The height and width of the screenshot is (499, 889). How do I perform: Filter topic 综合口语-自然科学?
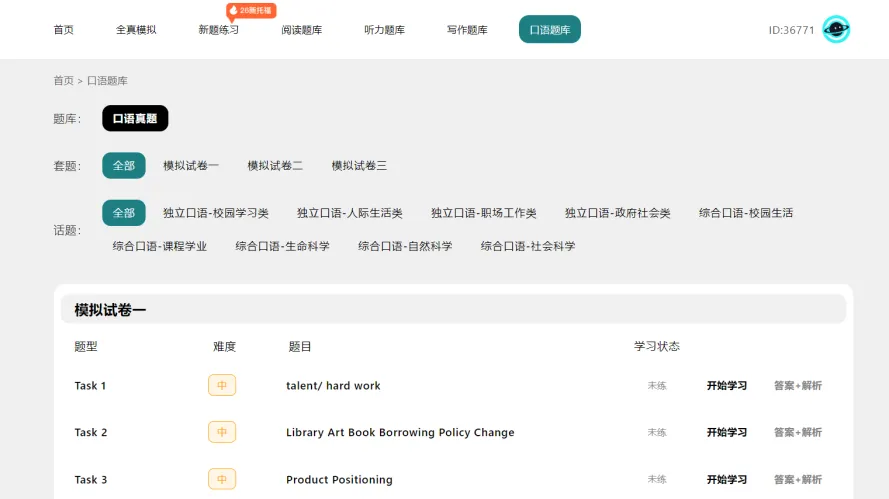point(405,246)
